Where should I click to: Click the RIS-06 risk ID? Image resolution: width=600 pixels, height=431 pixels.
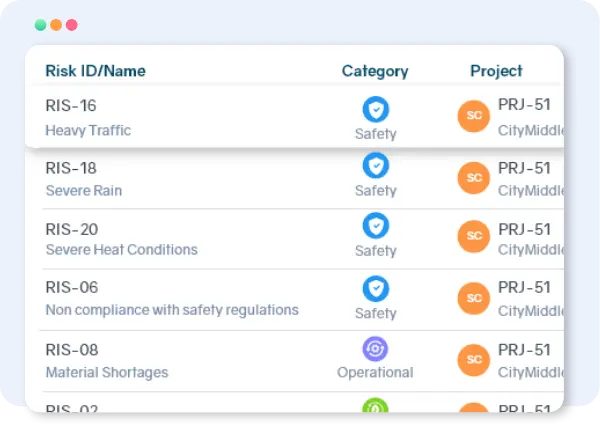coord(71,288)
